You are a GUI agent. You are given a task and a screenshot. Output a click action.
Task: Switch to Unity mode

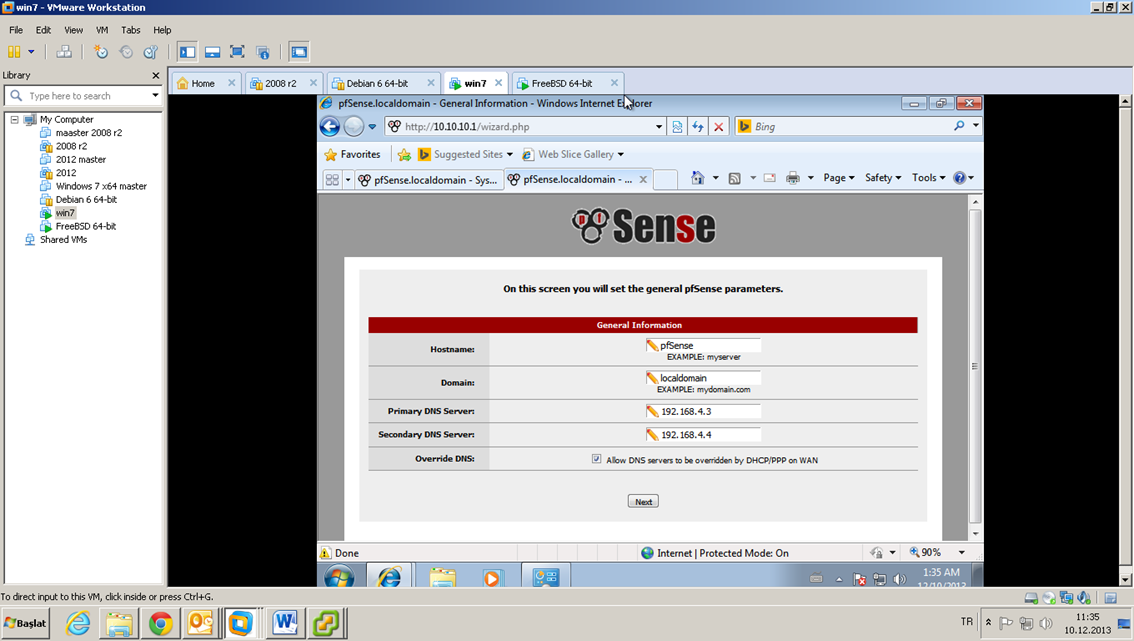(263, 52)
